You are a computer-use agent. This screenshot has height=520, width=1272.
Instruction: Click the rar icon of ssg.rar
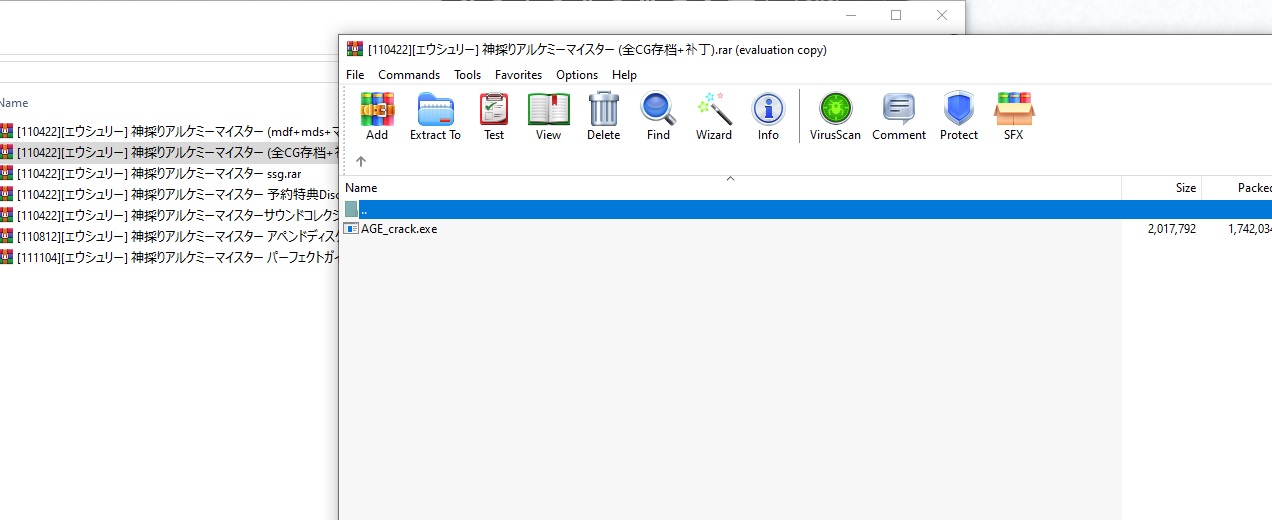(x=6, y=173)
